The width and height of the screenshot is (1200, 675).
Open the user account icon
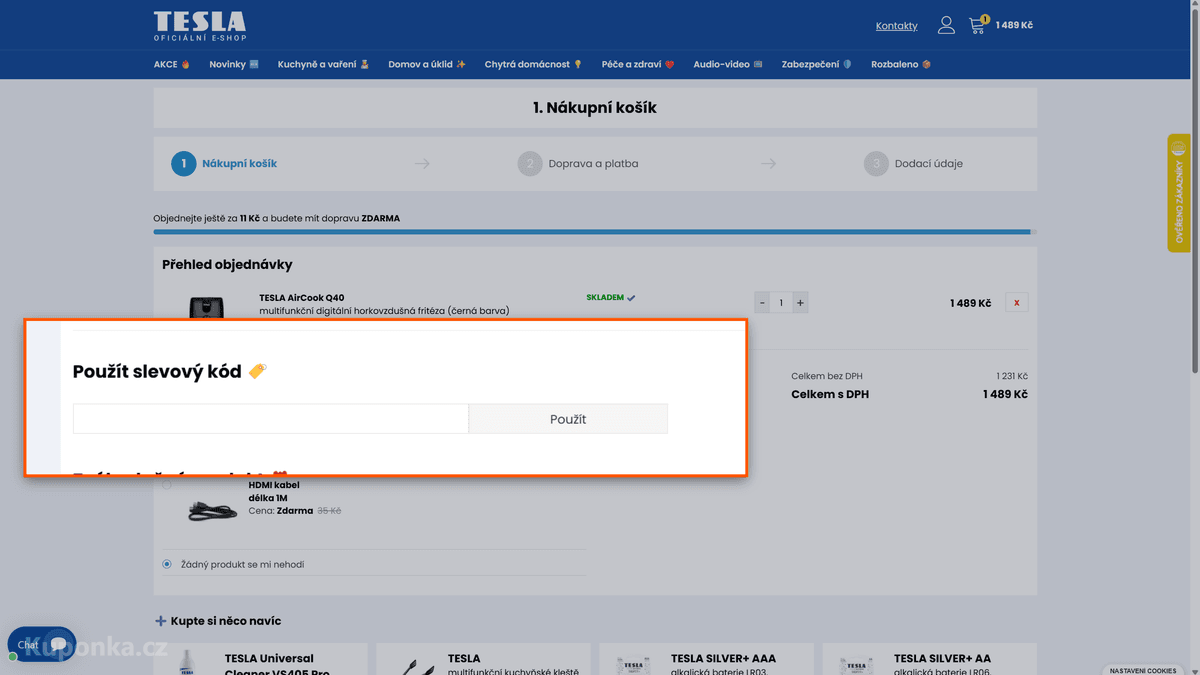946,26
